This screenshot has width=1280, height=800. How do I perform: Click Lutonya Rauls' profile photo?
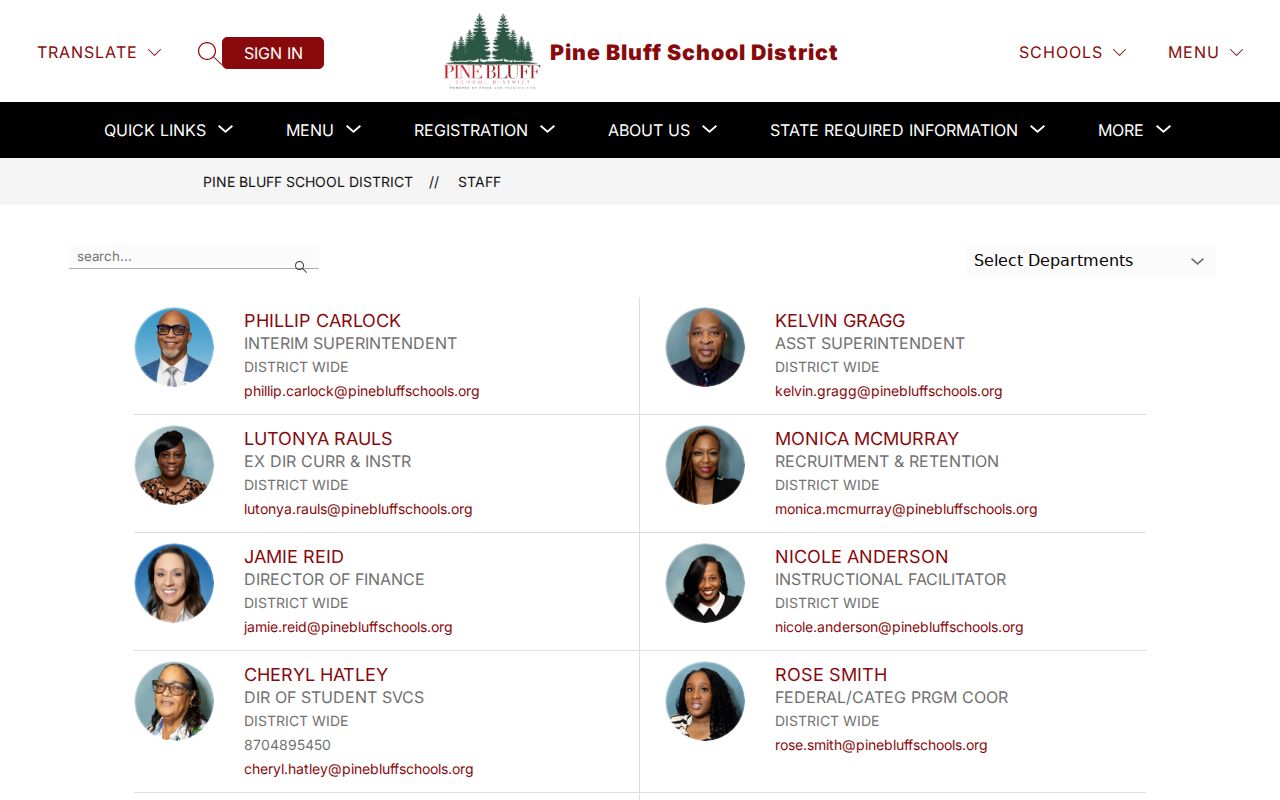pyautogui.click(x=174, y=465)
